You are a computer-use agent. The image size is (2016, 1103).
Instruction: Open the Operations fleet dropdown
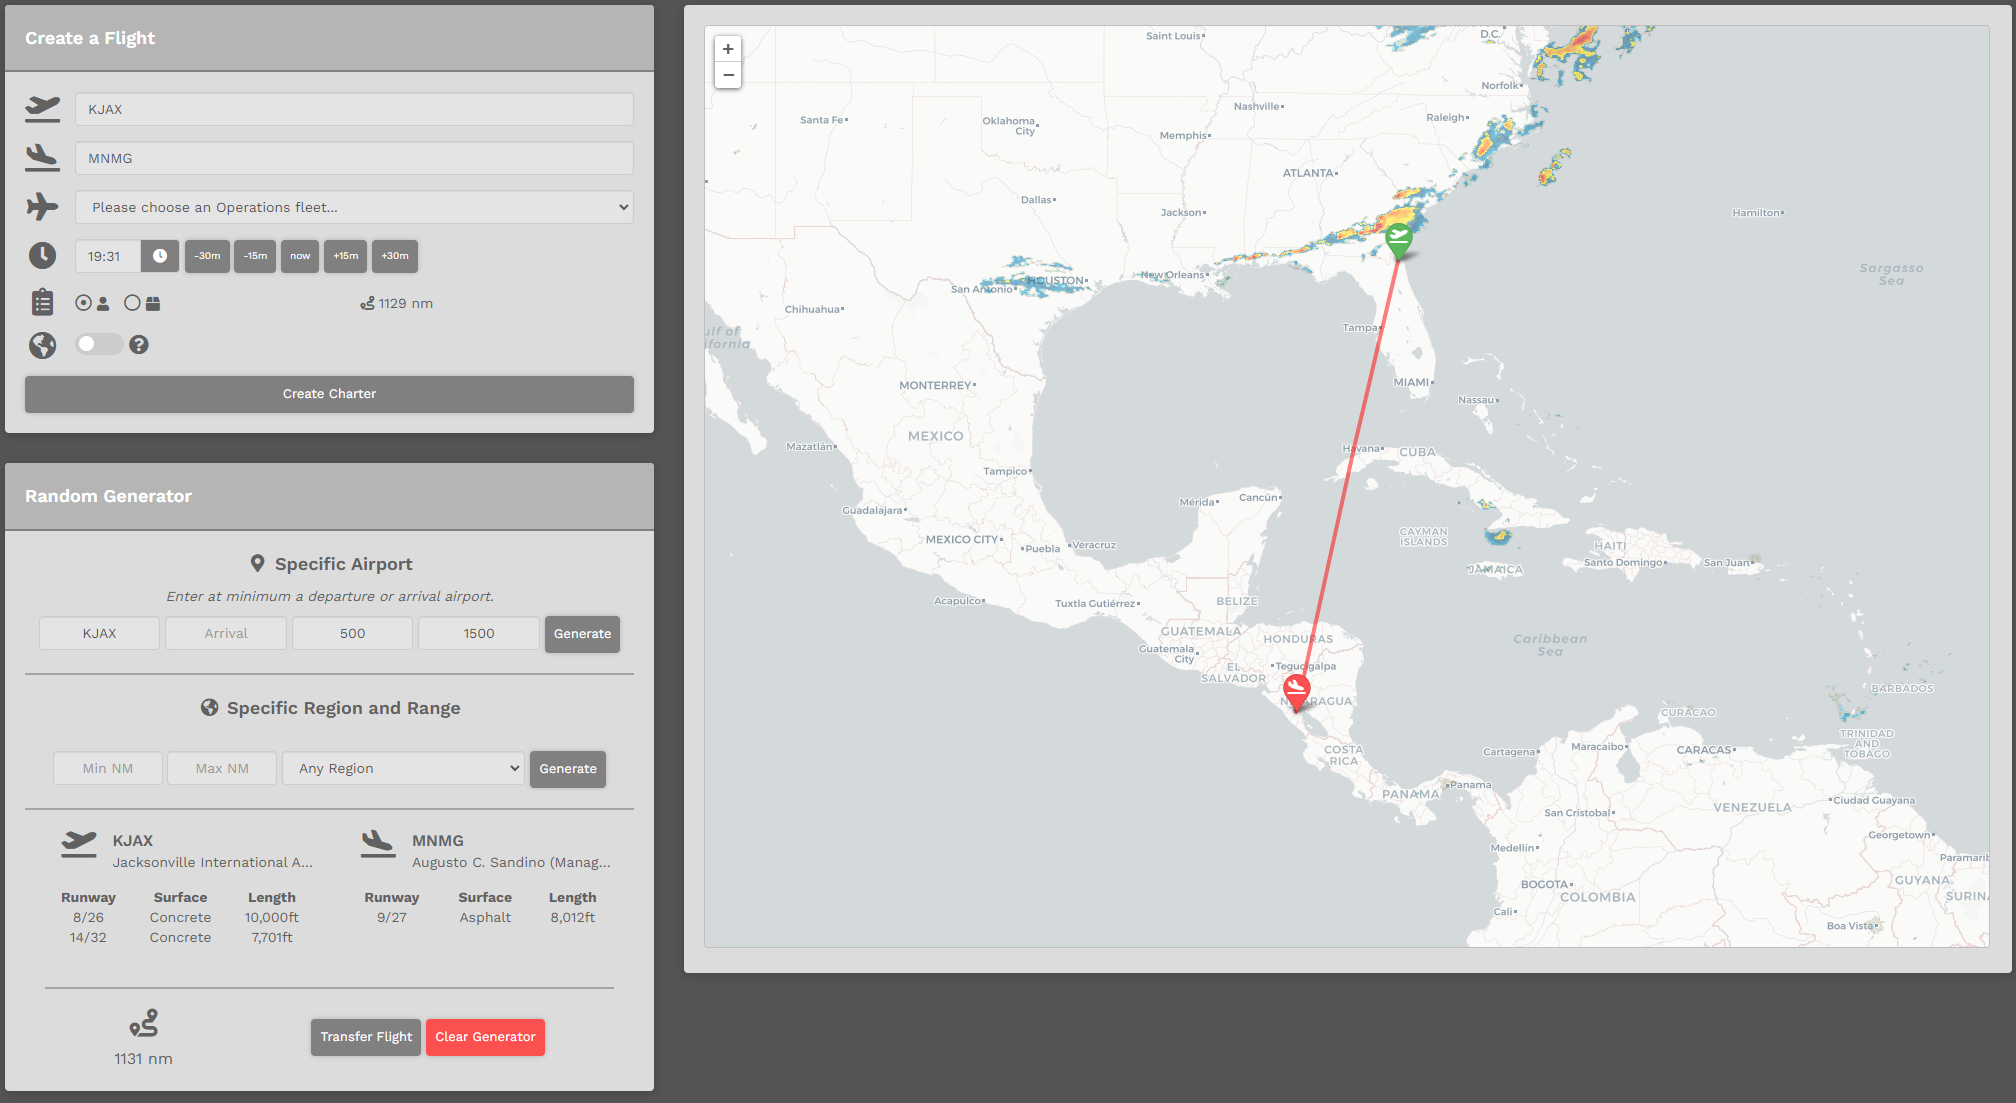point(354,207)
